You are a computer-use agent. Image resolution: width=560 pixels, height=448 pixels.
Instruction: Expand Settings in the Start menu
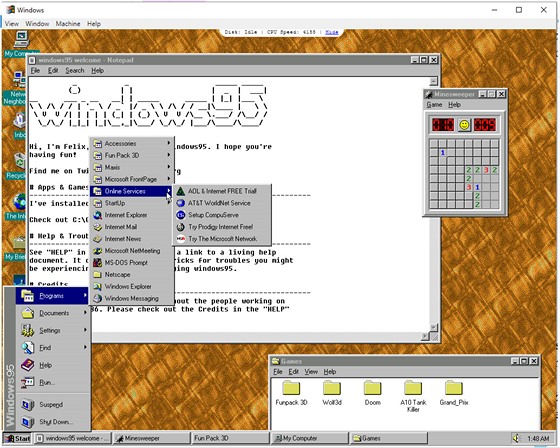pos(52,330)
